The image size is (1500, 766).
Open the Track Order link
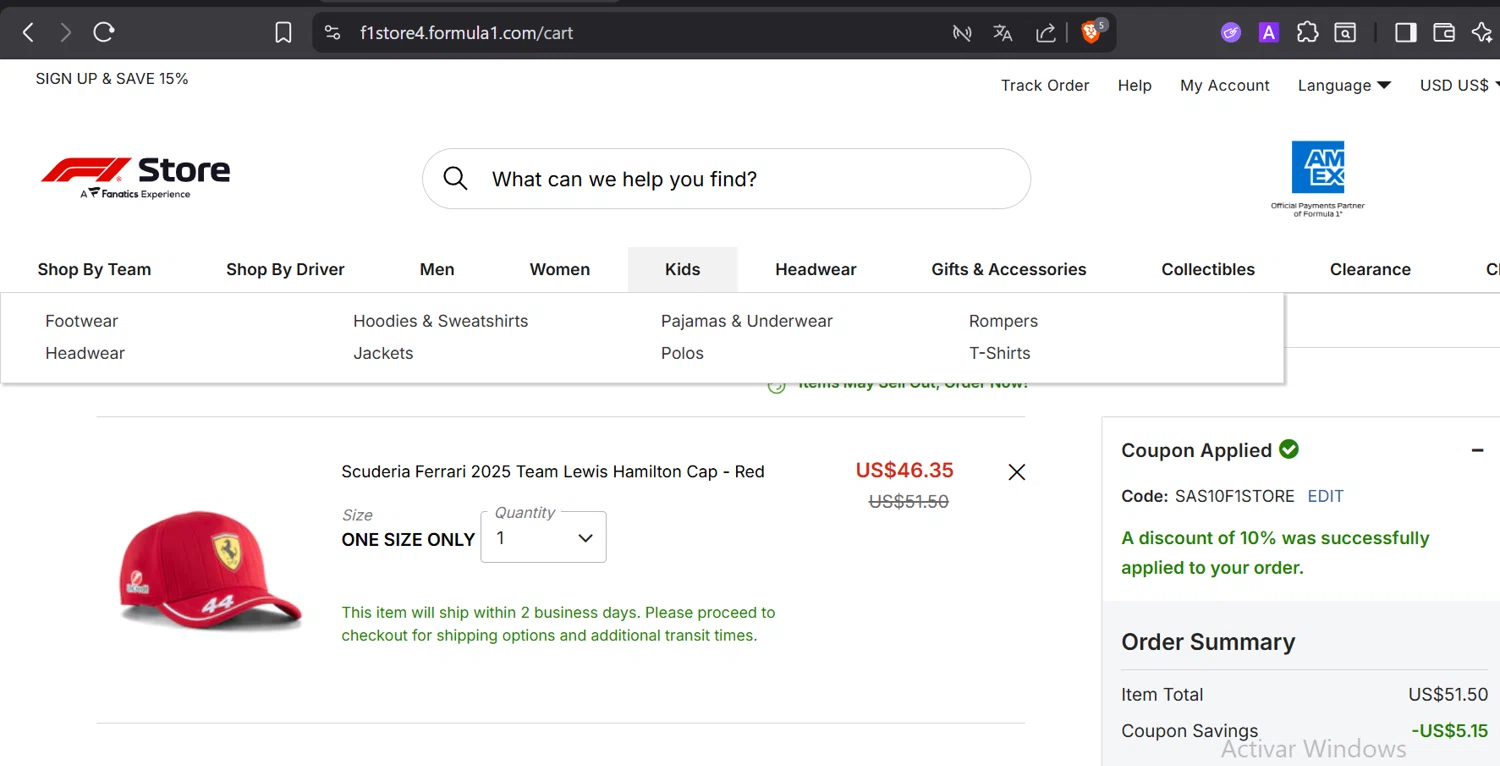pos(1045,86)
